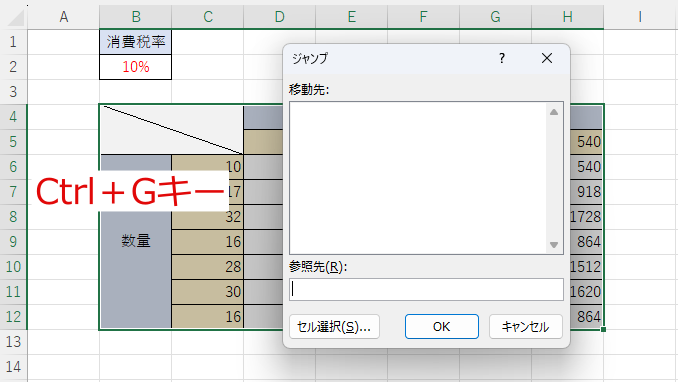Image resolution: width=678 pixels, height=382 pixels.
Task: Click the OK button in ジャンプ dialog
Action: [x=441, y=326]
